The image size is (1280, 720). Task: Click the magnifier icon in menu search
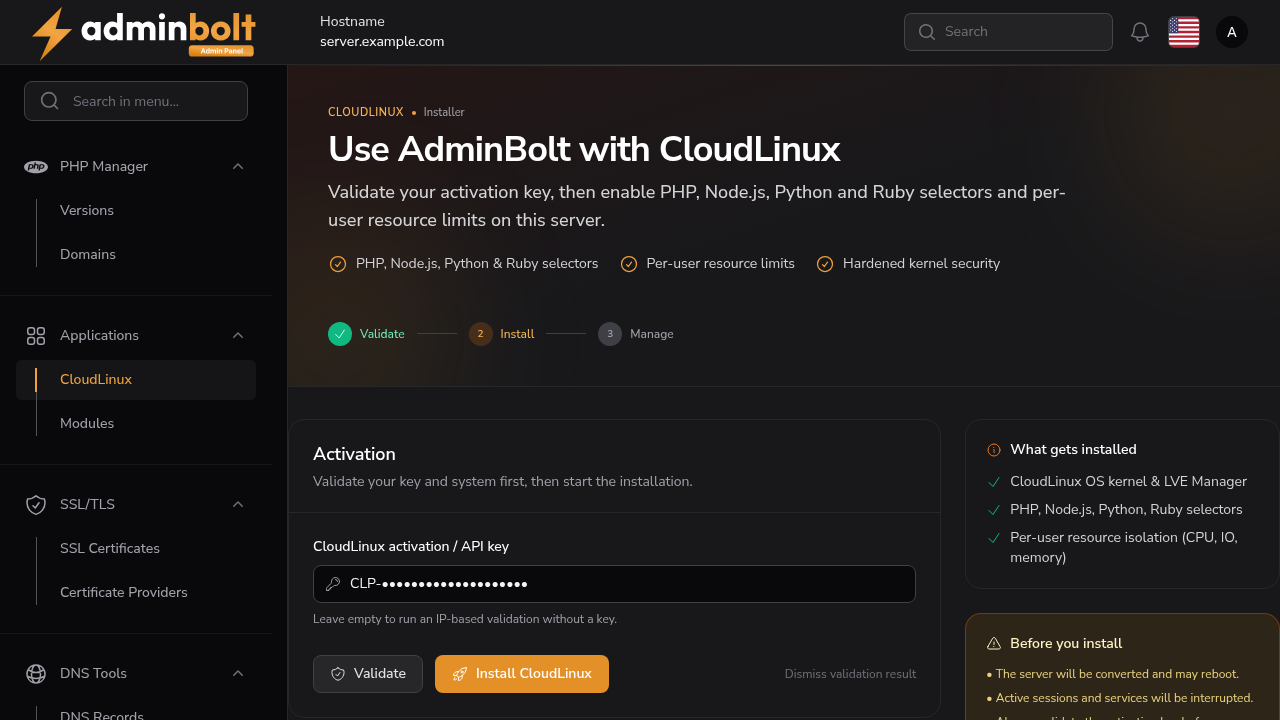pyautogui.click(x=50, y=101)
